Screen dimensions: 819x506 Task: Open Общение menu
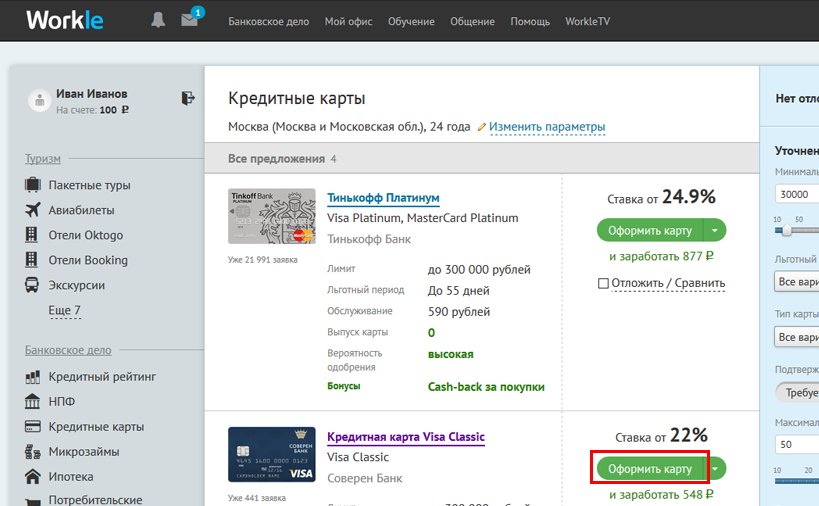(472, 21)
